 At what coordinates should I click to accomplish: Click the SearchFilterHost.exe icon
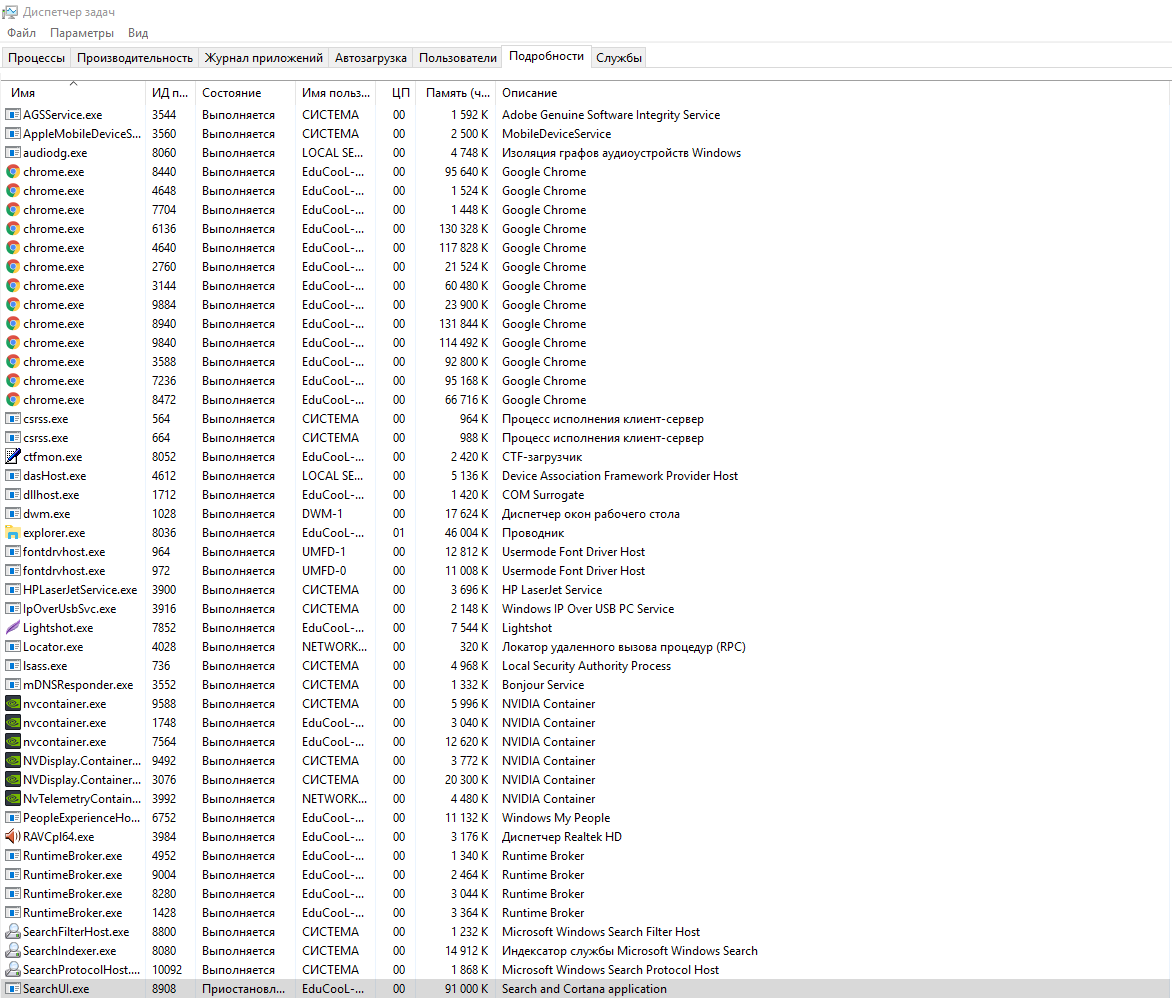click(x=13, y=931)
